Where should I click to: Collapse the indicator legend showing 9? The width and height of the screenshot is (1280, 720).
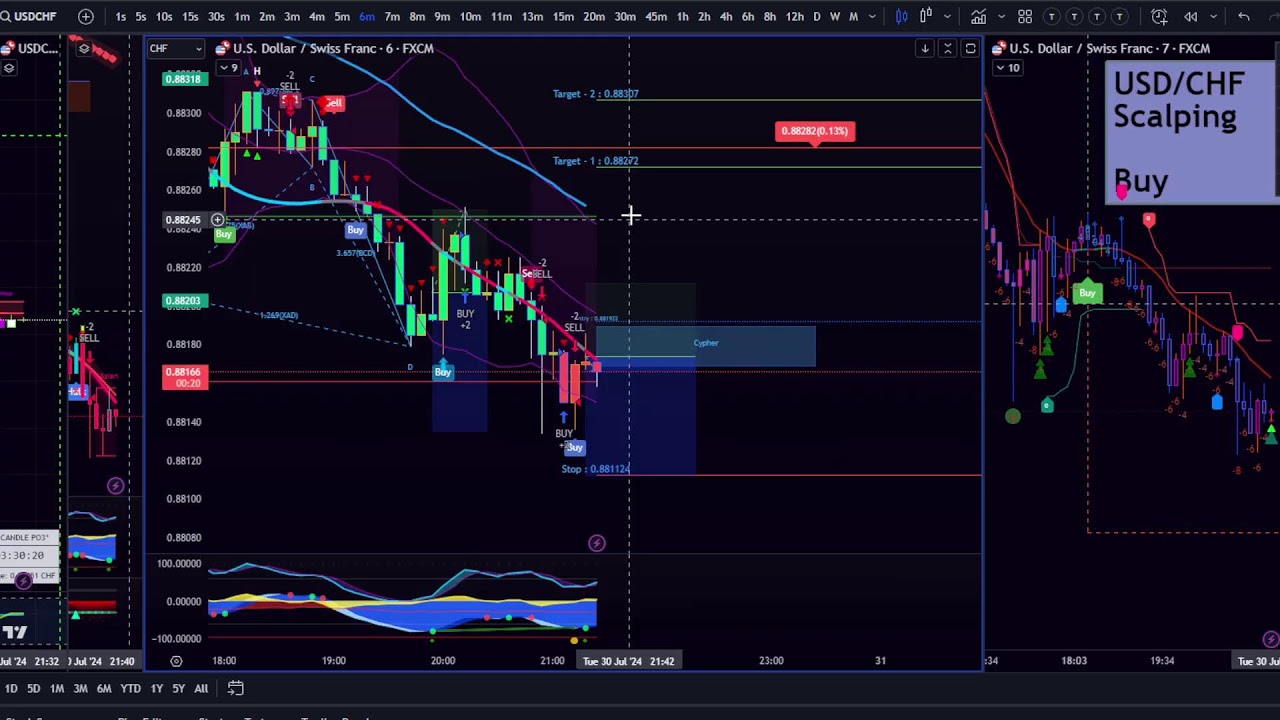point(229,68)
